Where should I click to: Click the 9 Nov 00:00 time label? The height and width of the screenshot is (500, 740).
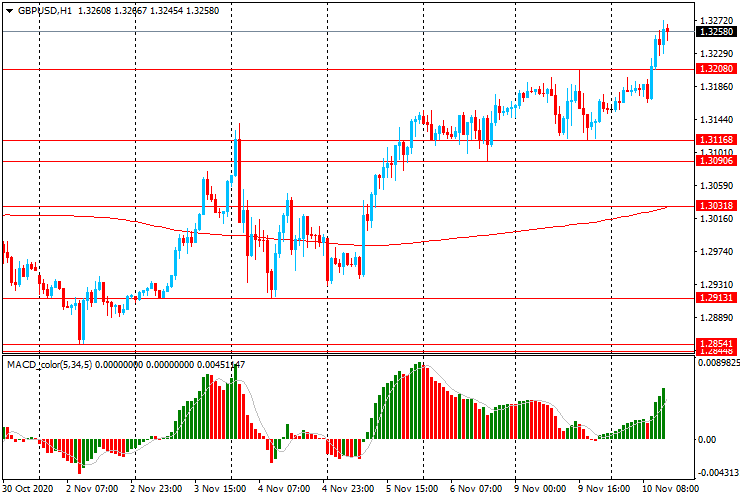540,488
